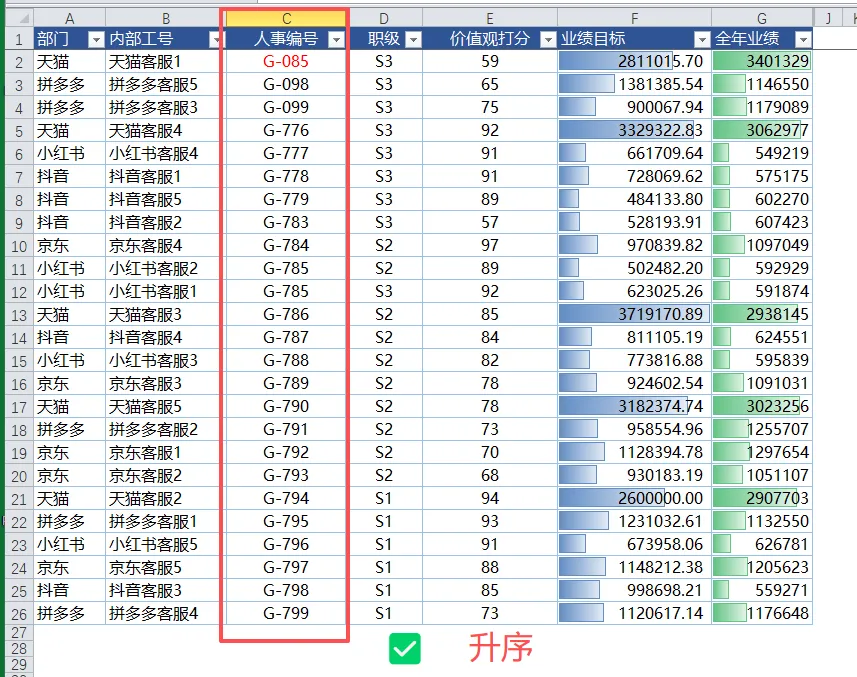Select 业绩目标 cell 2600000.00

coord(635,498)
